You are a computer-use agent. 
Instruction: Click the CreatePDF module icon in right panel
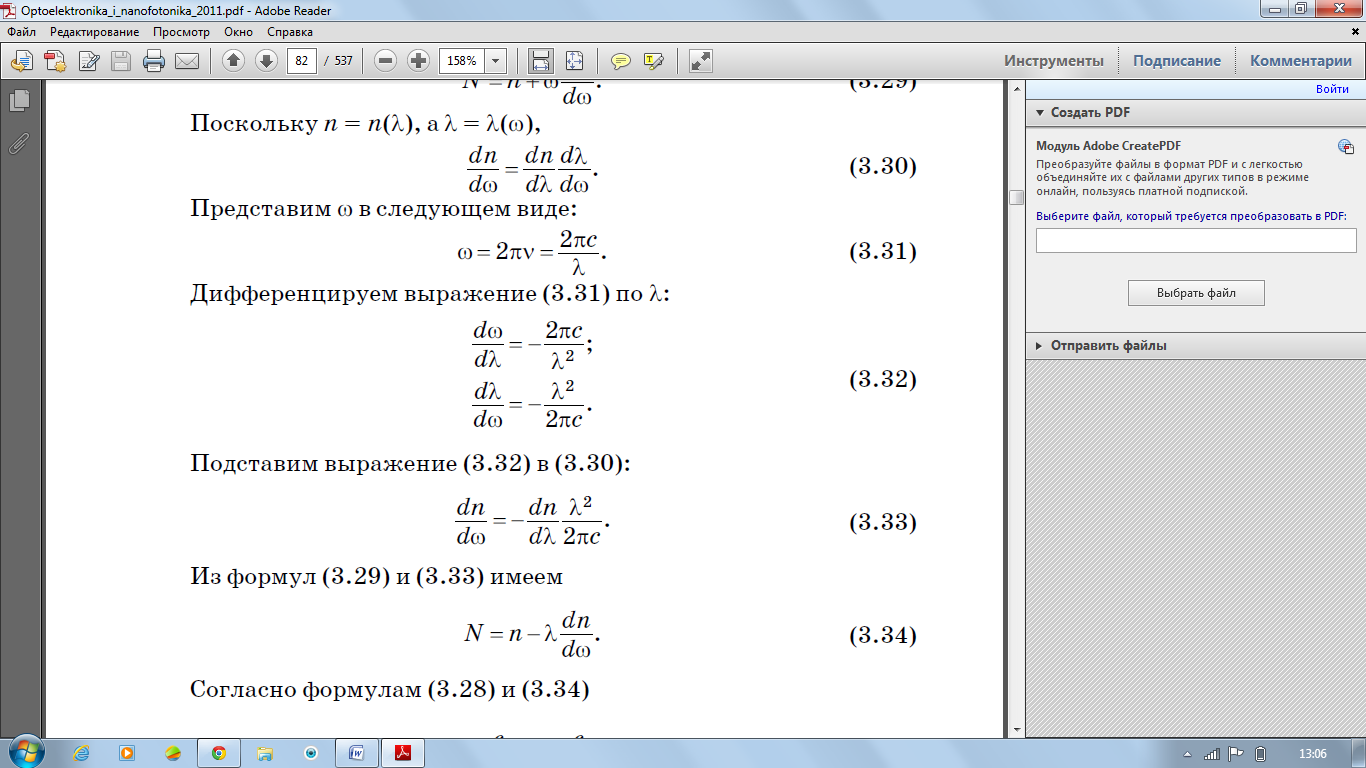[x=1346, y=147]
